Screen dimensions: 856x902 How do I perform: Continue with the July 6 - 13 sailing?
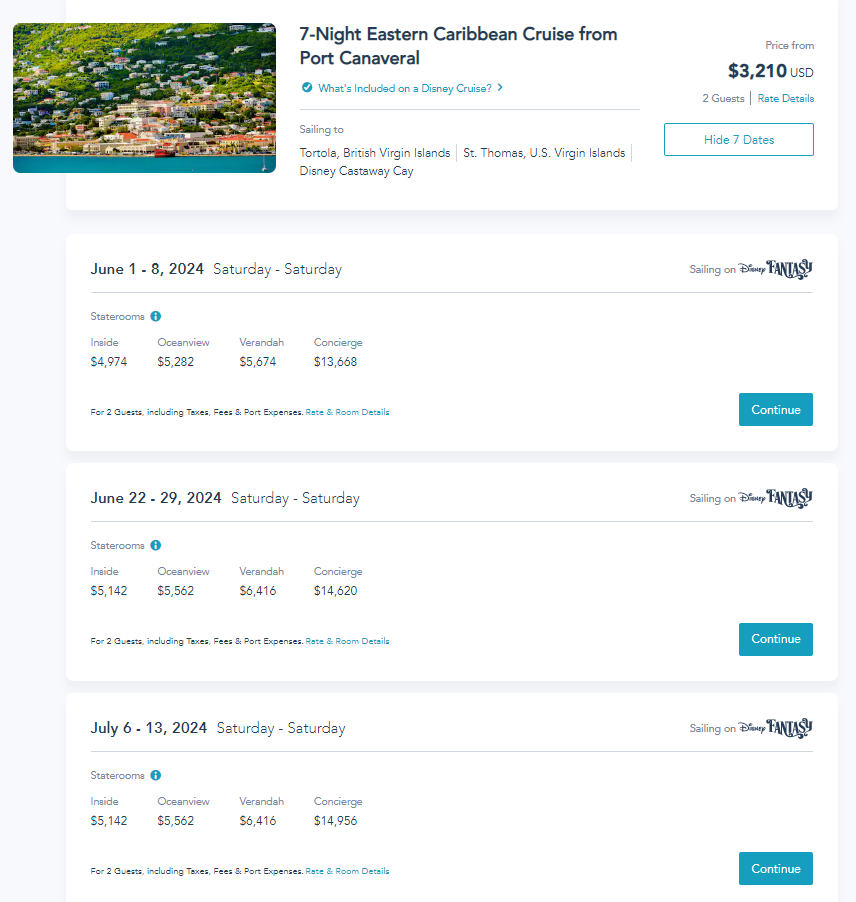[775, 869]
